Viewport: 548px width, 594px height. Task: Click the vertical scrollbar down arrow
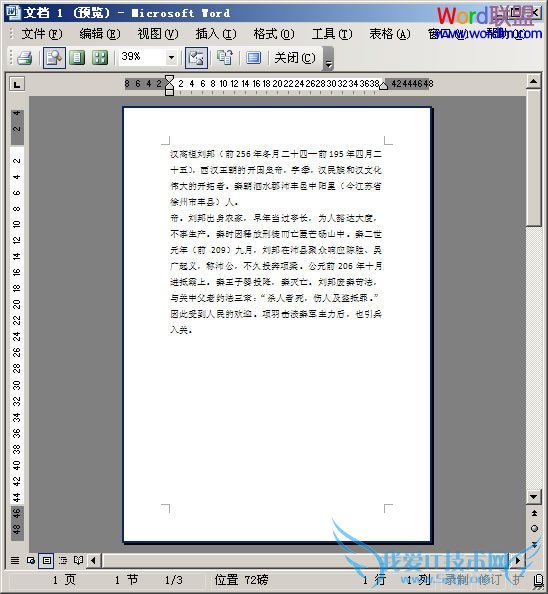click(x=533, y=497)
